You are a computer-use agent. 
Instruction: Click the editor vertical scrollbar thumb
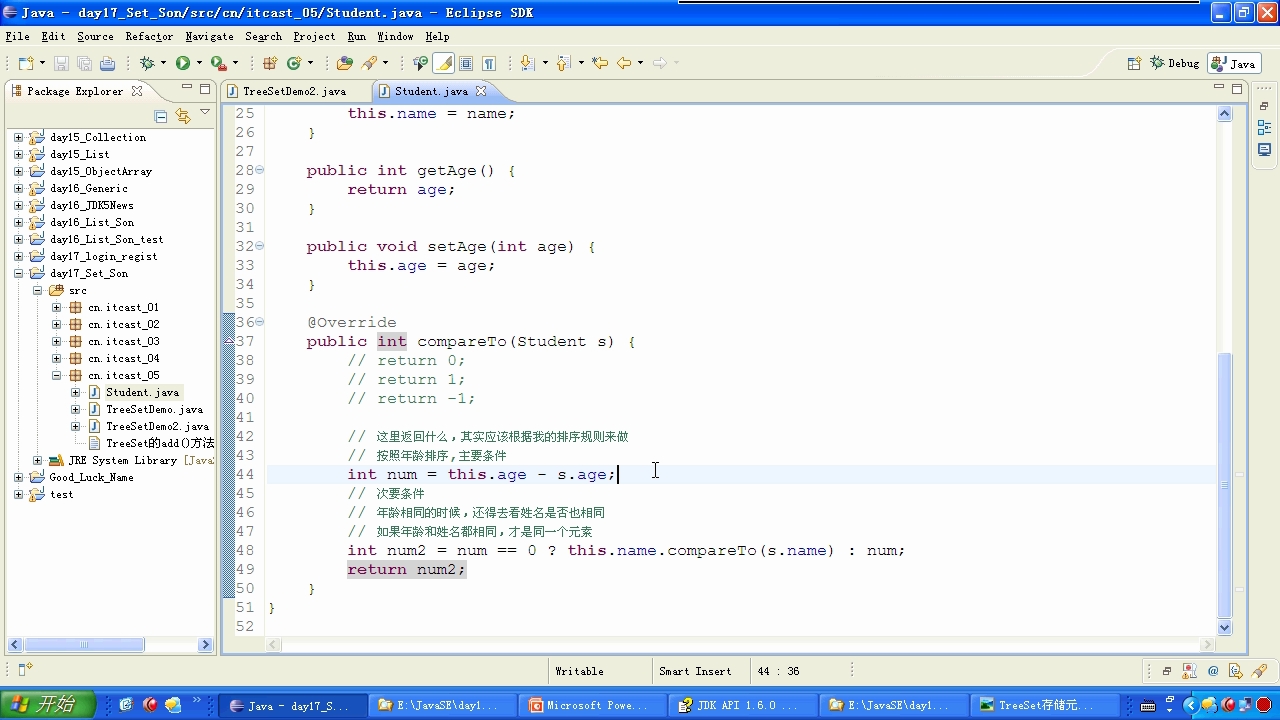(1225, 486)
